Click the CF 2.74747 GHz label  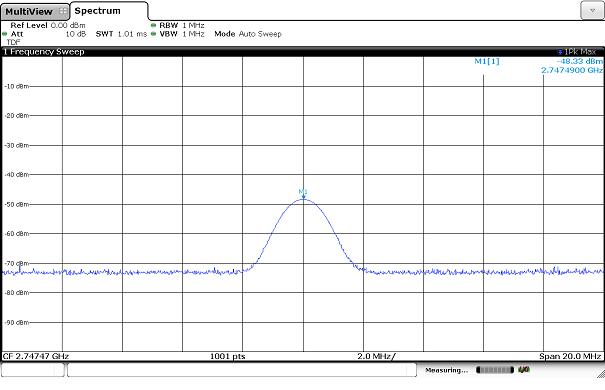point(36,356)
